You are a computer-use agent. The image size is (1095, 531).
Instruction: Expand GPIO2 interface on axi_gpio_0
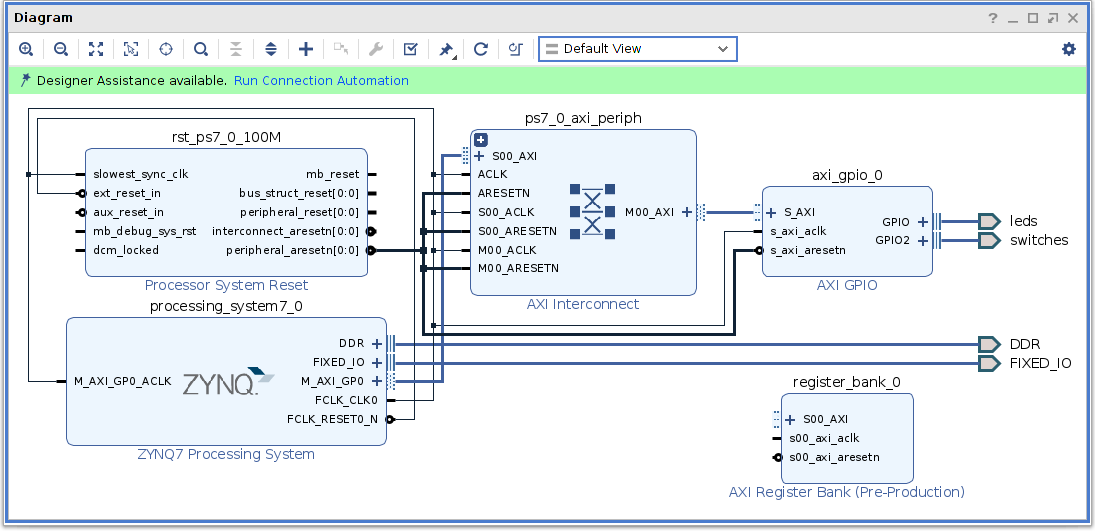point(922,240)
